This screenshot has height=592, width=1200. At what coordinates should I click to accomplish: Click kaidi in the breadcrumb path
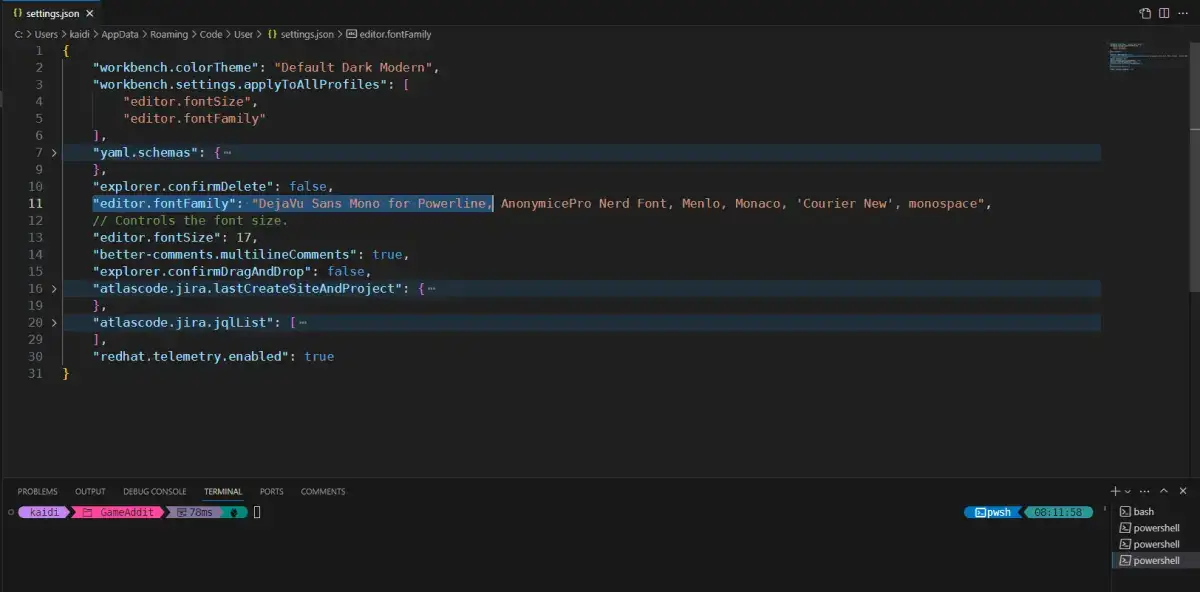pyautogui.click(x=78, y=33)
